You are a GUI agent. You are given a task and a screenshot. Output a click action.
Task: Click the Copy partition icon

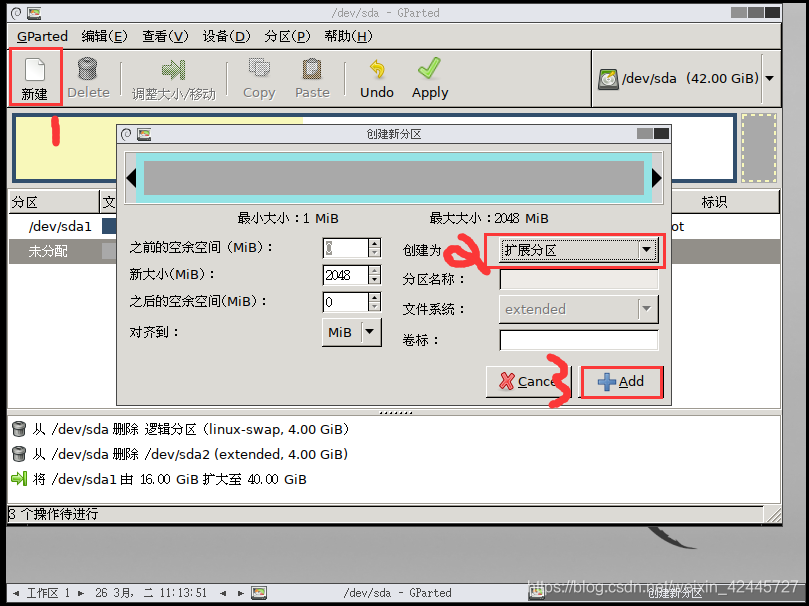[x=259, y=77]
